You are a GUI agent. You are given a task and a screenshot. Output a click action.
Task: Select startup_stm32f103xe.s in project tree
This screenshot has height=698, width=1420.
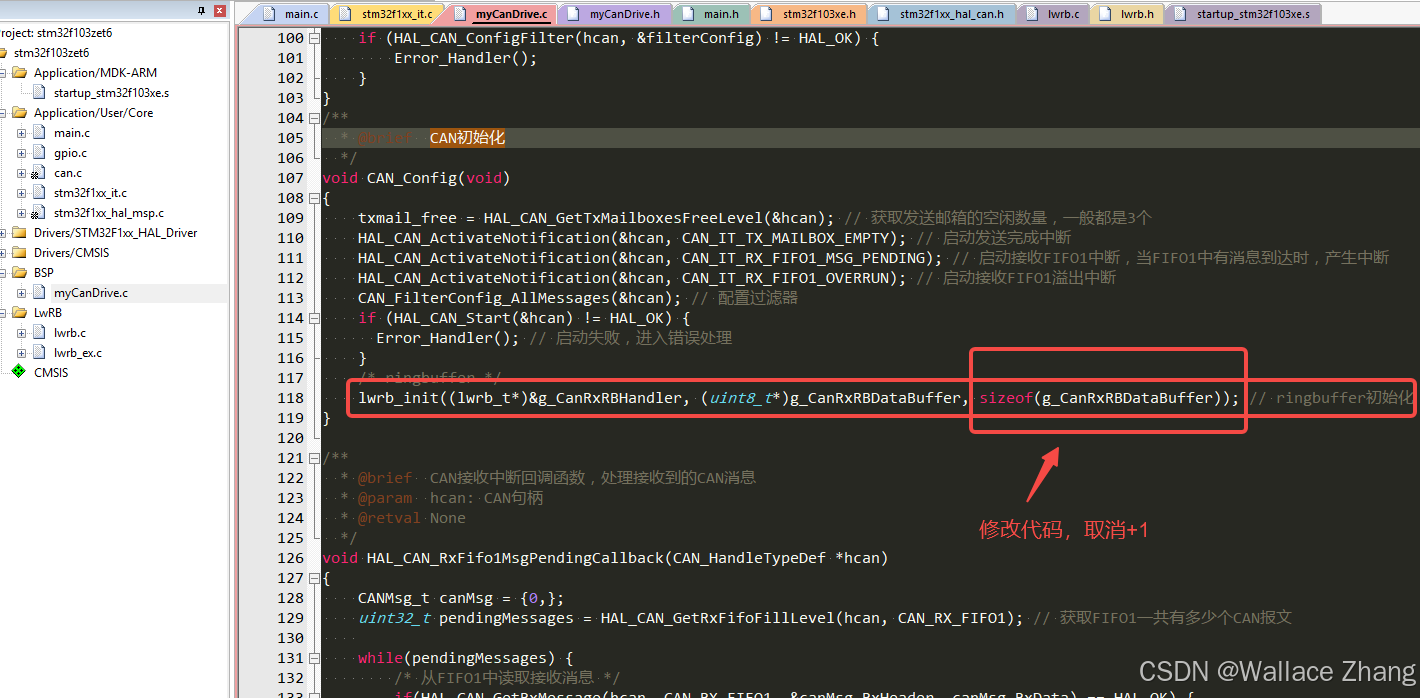111,93
